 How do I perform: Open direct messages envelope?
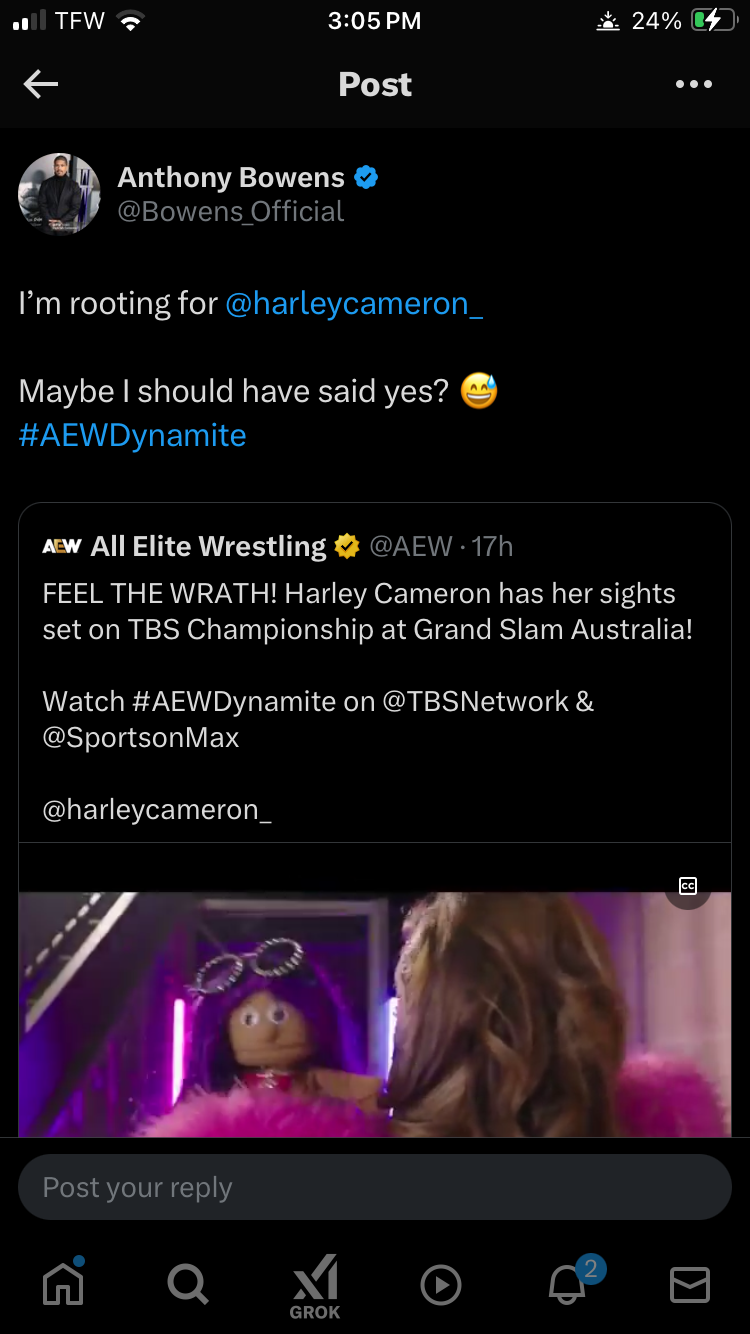click(x=690, y=1285)
